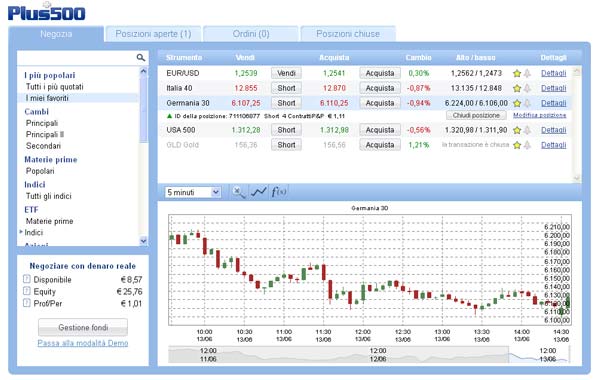This screenshot has height=380, width=600.
Task: Click Acquista for USA 500
Action: click(x=380, y=130)
